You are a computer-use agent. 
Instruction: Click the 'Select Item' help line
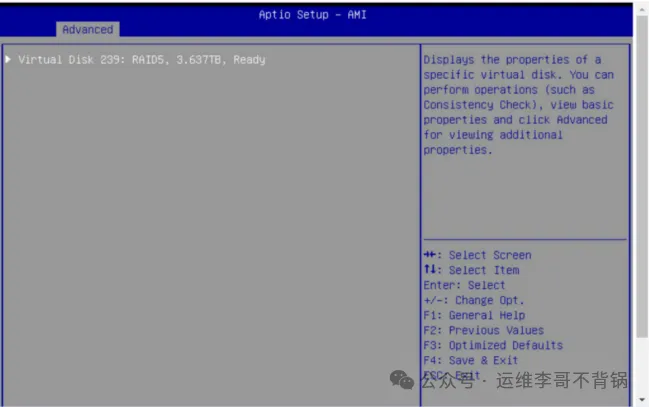point(471,270)
